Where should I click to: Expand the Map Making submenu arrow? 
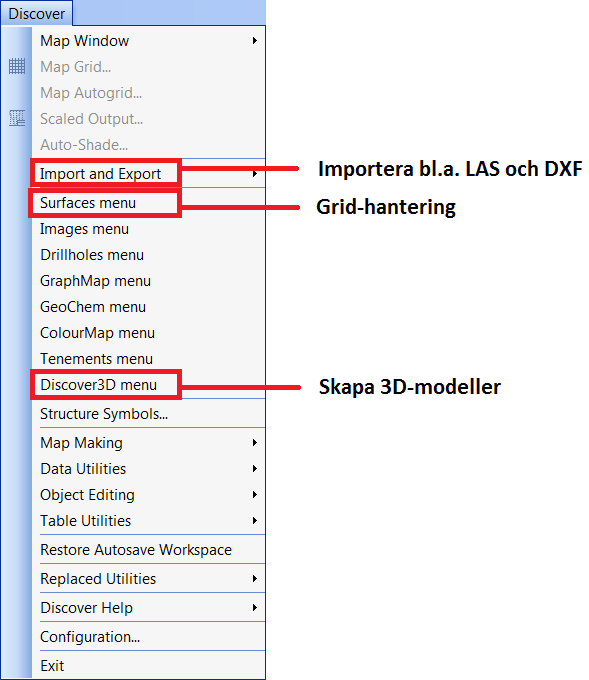click(x=255, y=443)
